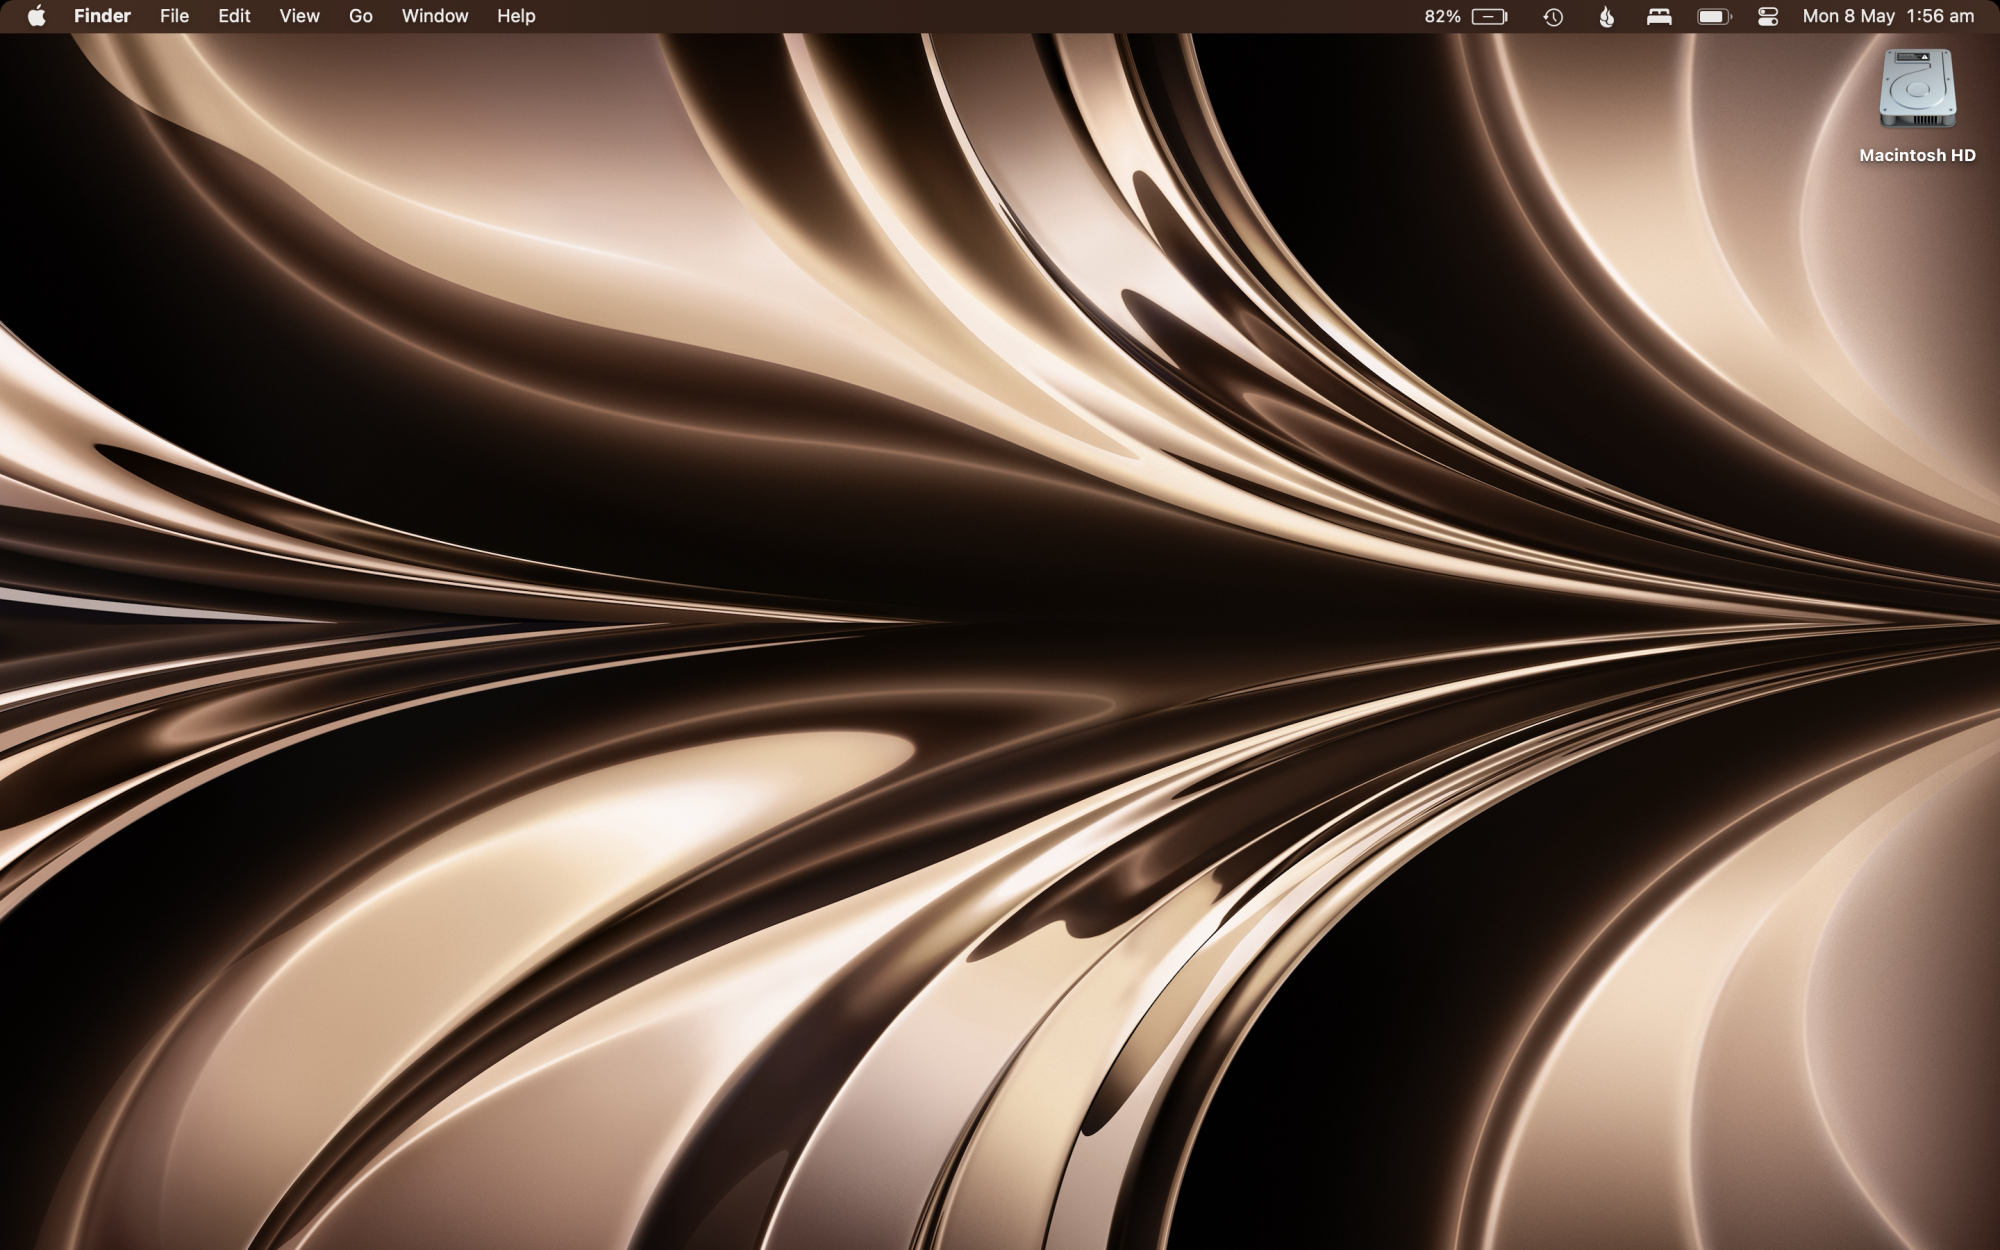Open the Edit menu
2000x1250 pixels.
pos(234,16)
